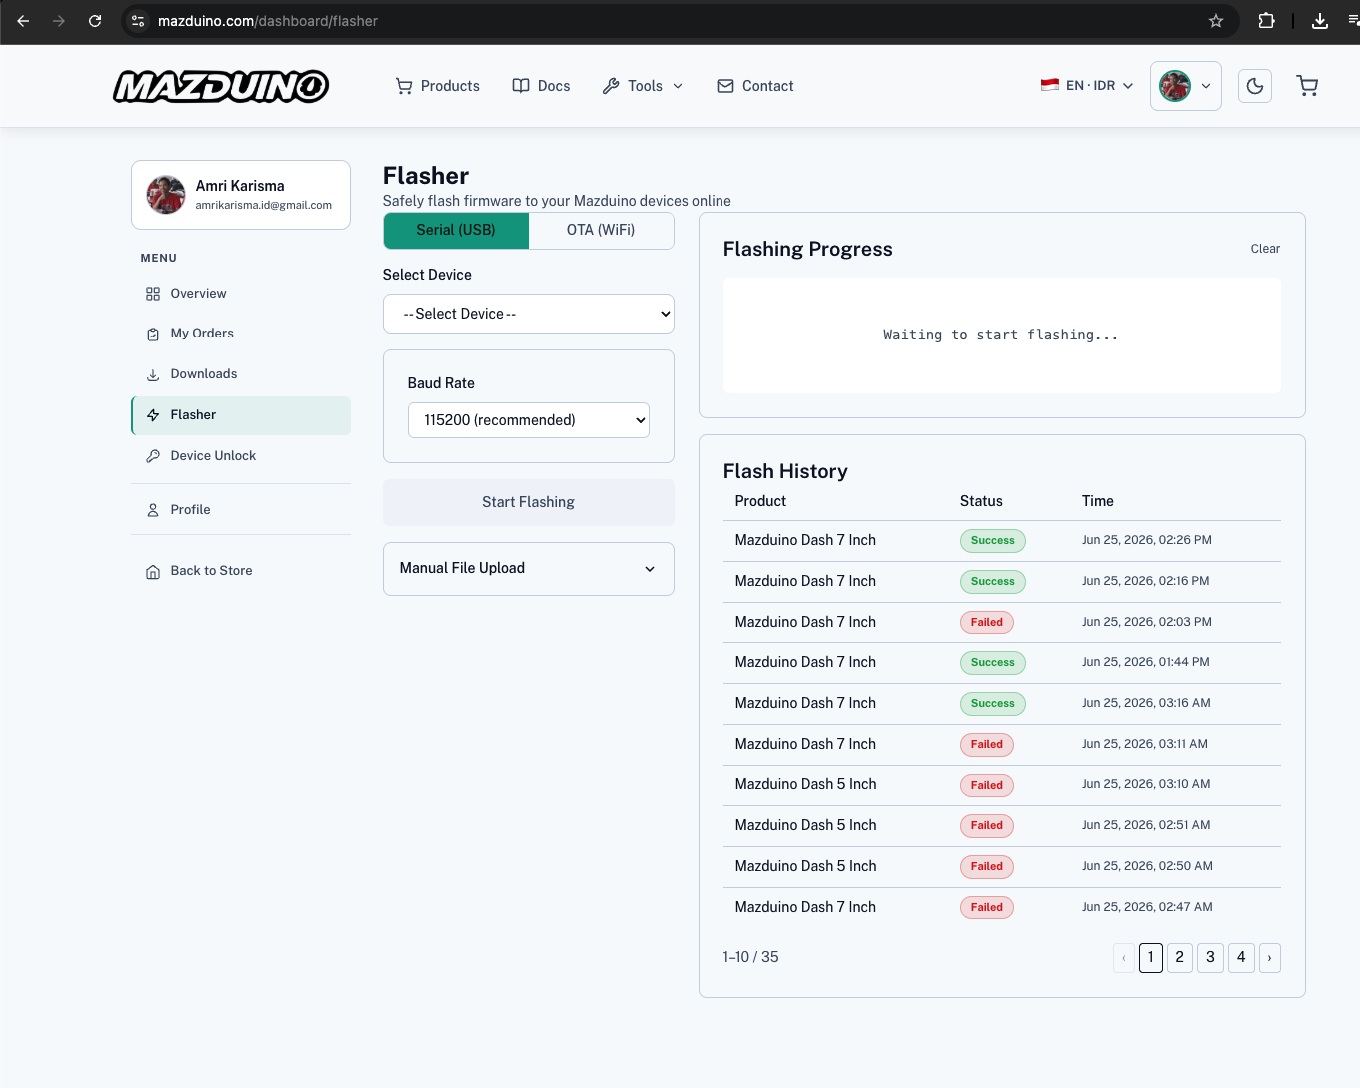This screenshot has height=1088, width=1360.
Task: Click the flashing progress log area
Action: [x=1002, y=335]
